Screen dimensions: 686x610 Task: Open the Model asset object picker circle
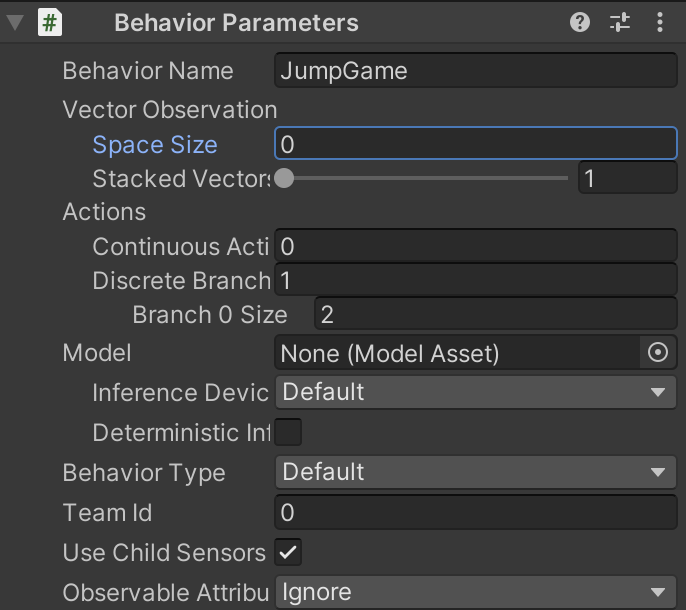[x=658, y=352]
